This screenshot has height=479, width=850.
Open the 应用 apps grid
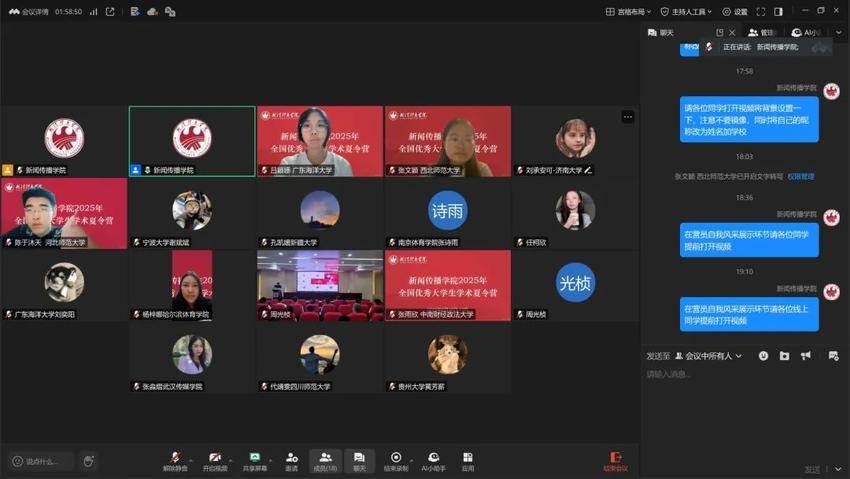click(468, 461)
